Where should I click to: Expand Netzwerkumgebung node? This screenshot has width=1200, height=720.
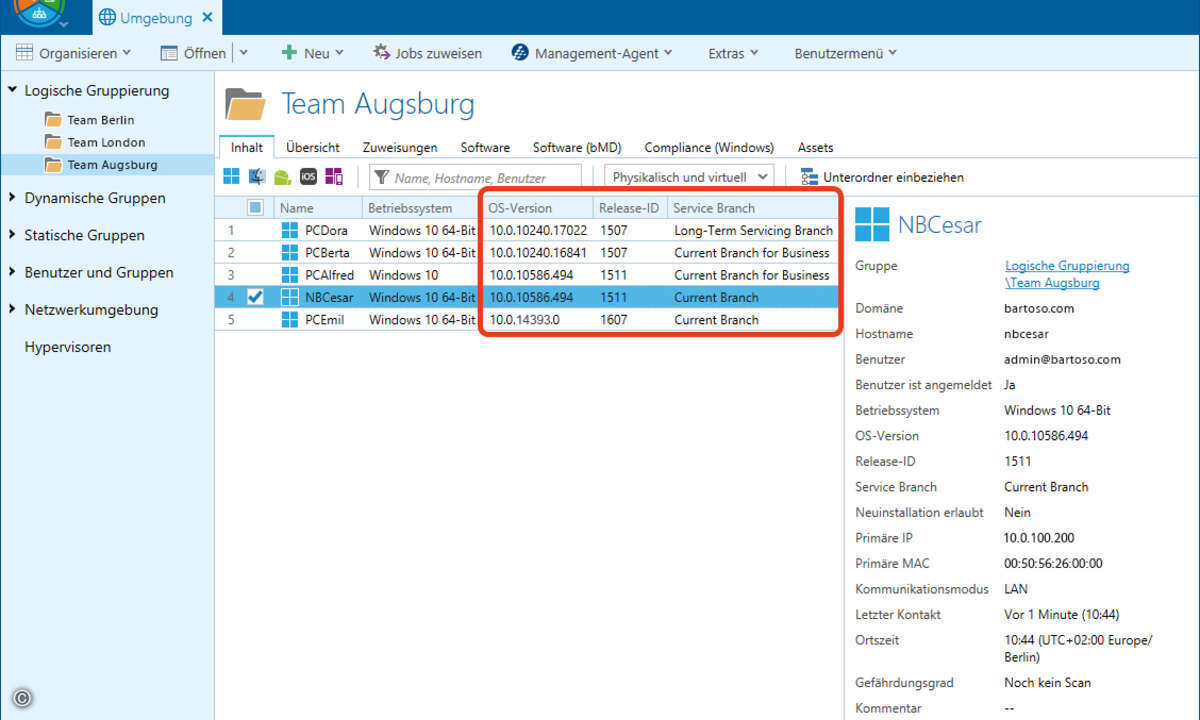click(x=13, y=310)
